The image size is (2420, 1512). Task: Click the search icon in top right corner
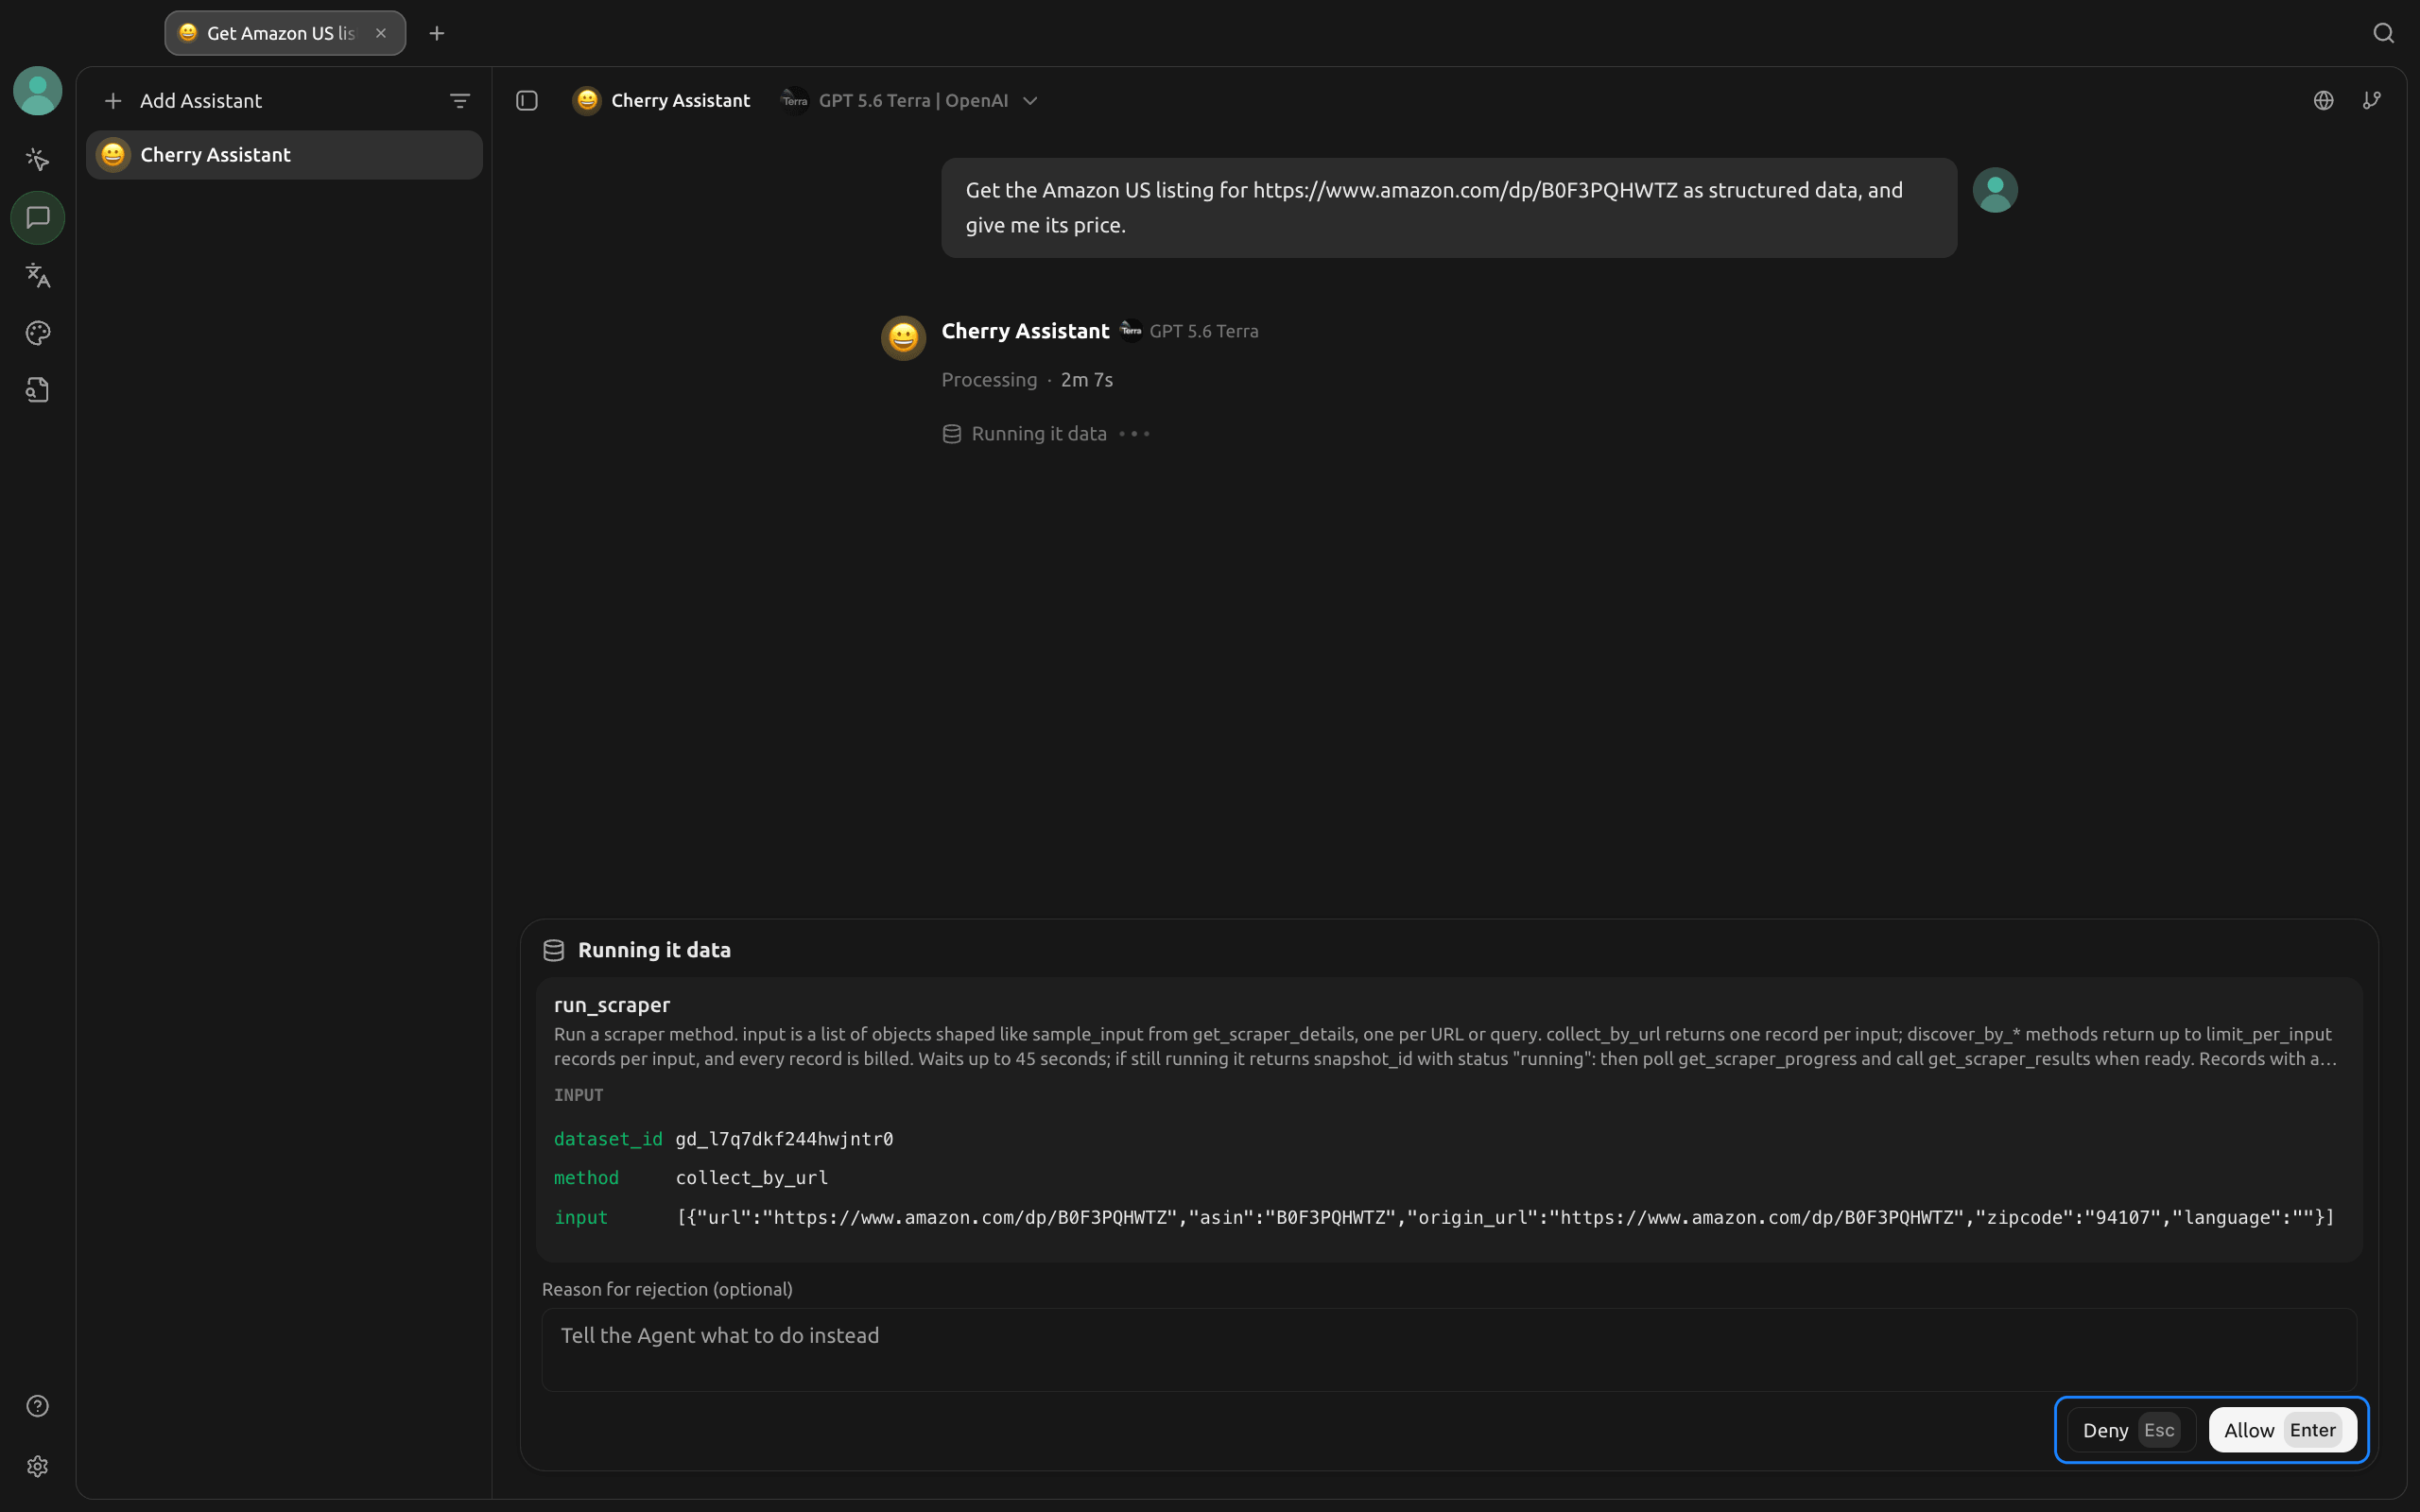pos(2384,33)
